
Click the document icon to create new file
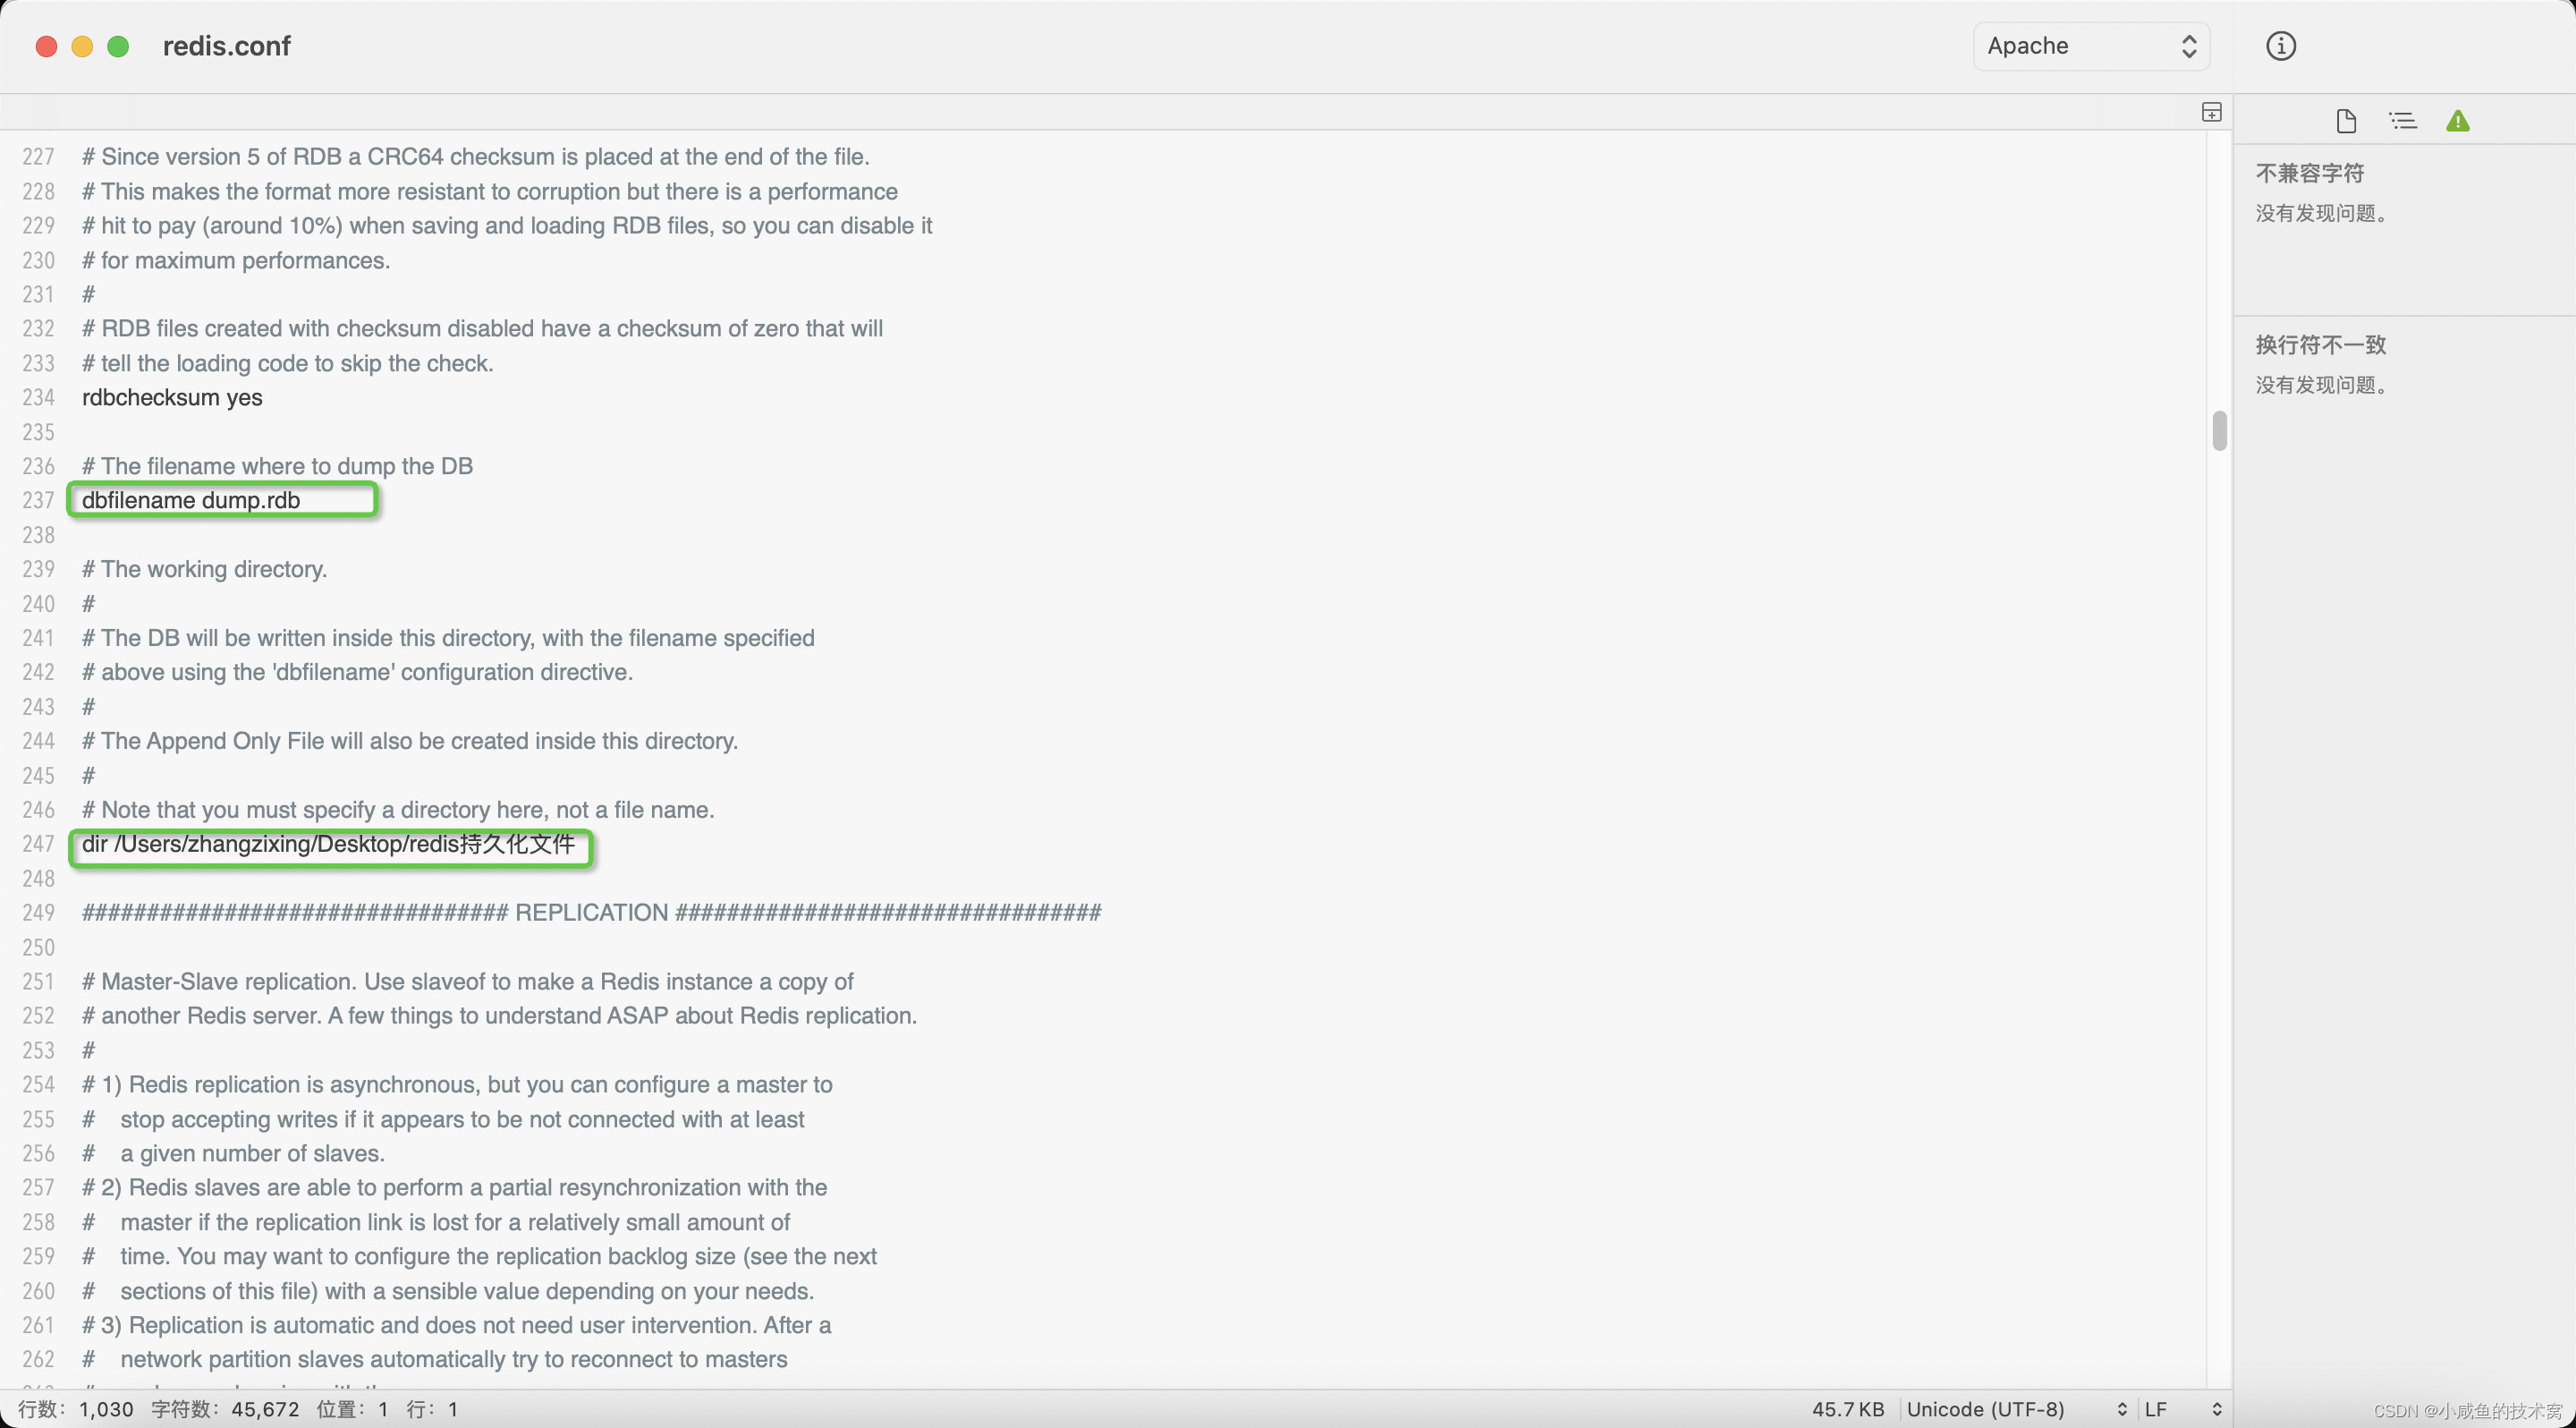(2343, 120)
